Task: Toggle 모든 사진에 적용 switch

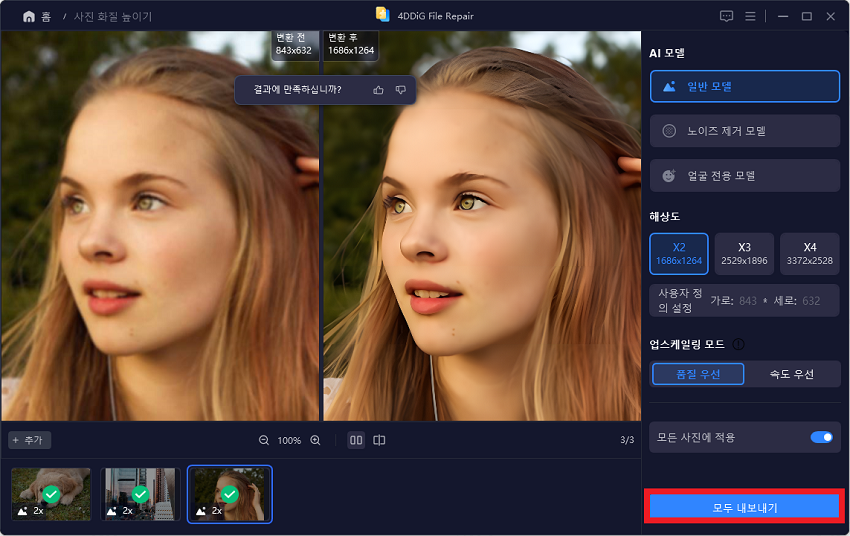Action: click(x=821, y=437)
